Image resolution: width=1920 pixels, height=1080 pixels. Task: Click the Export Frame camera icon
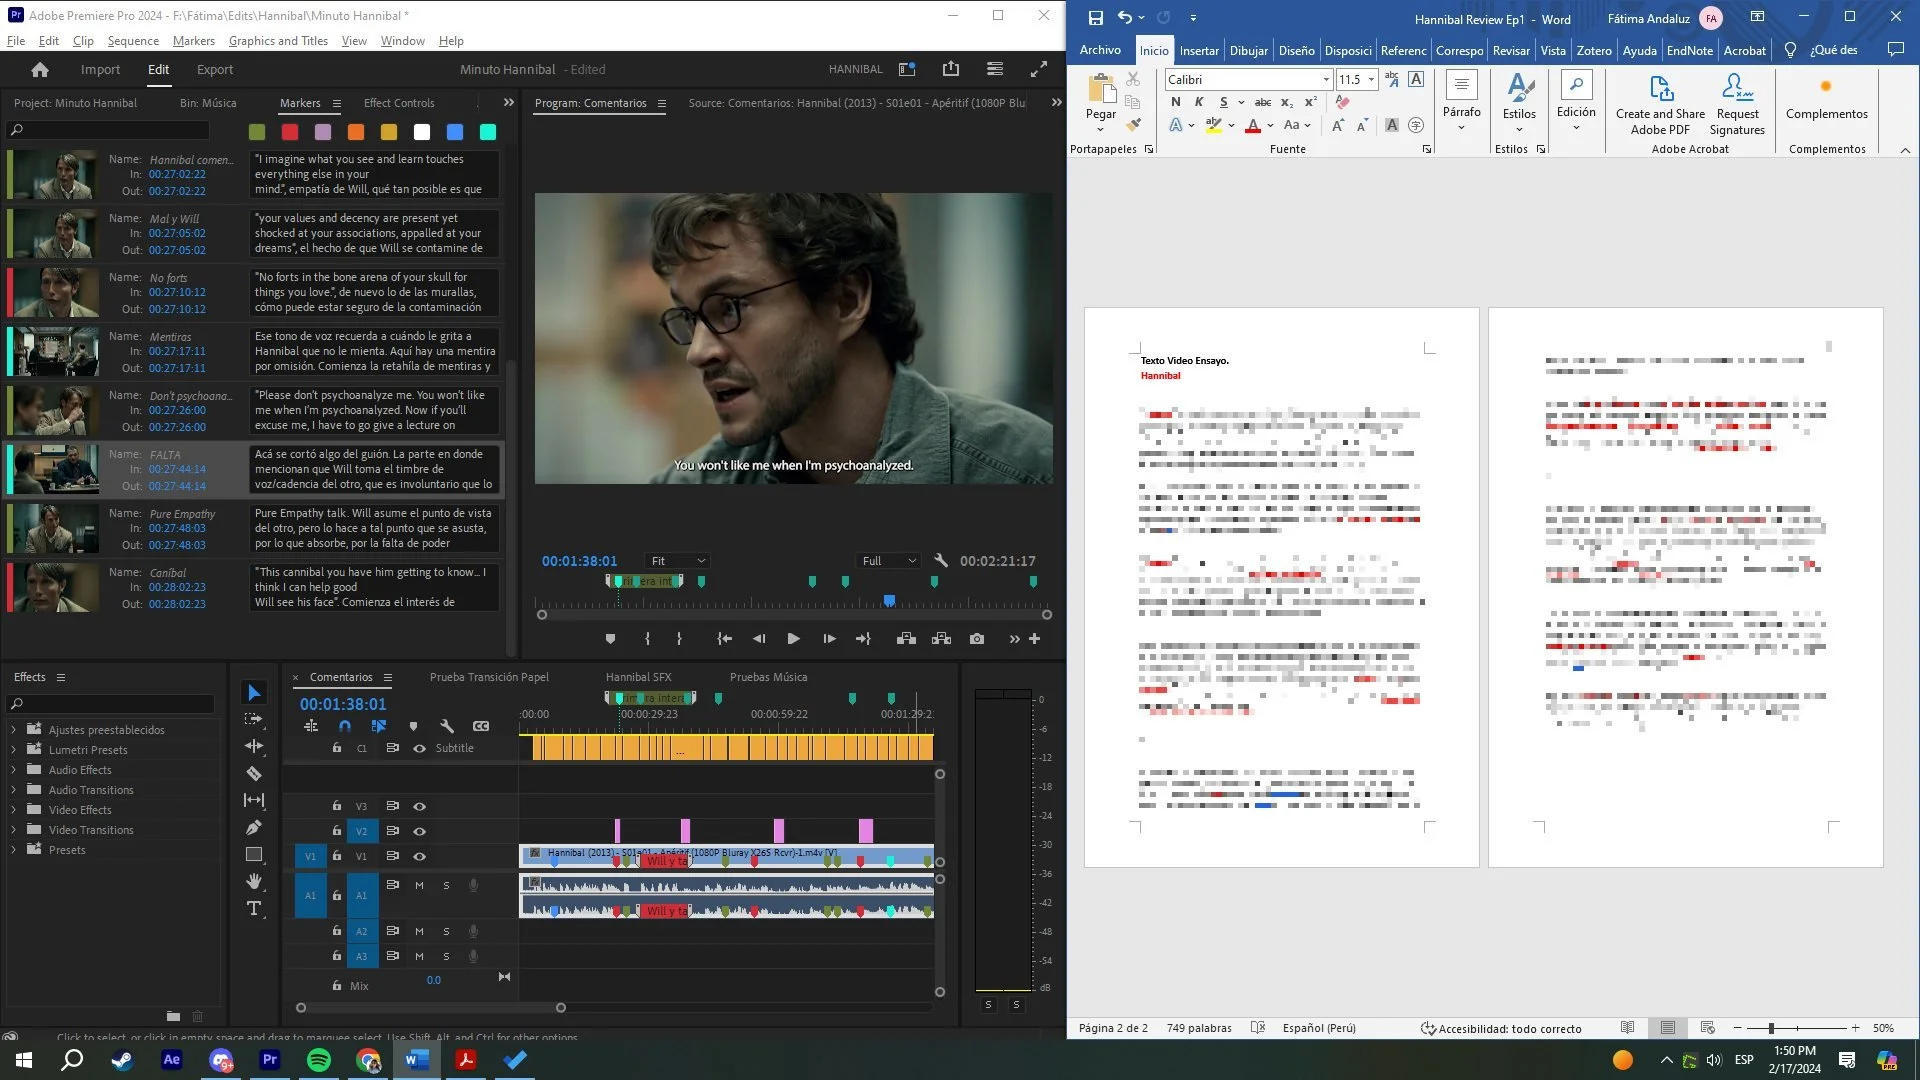pyautogui.click(x=977, y=639)
